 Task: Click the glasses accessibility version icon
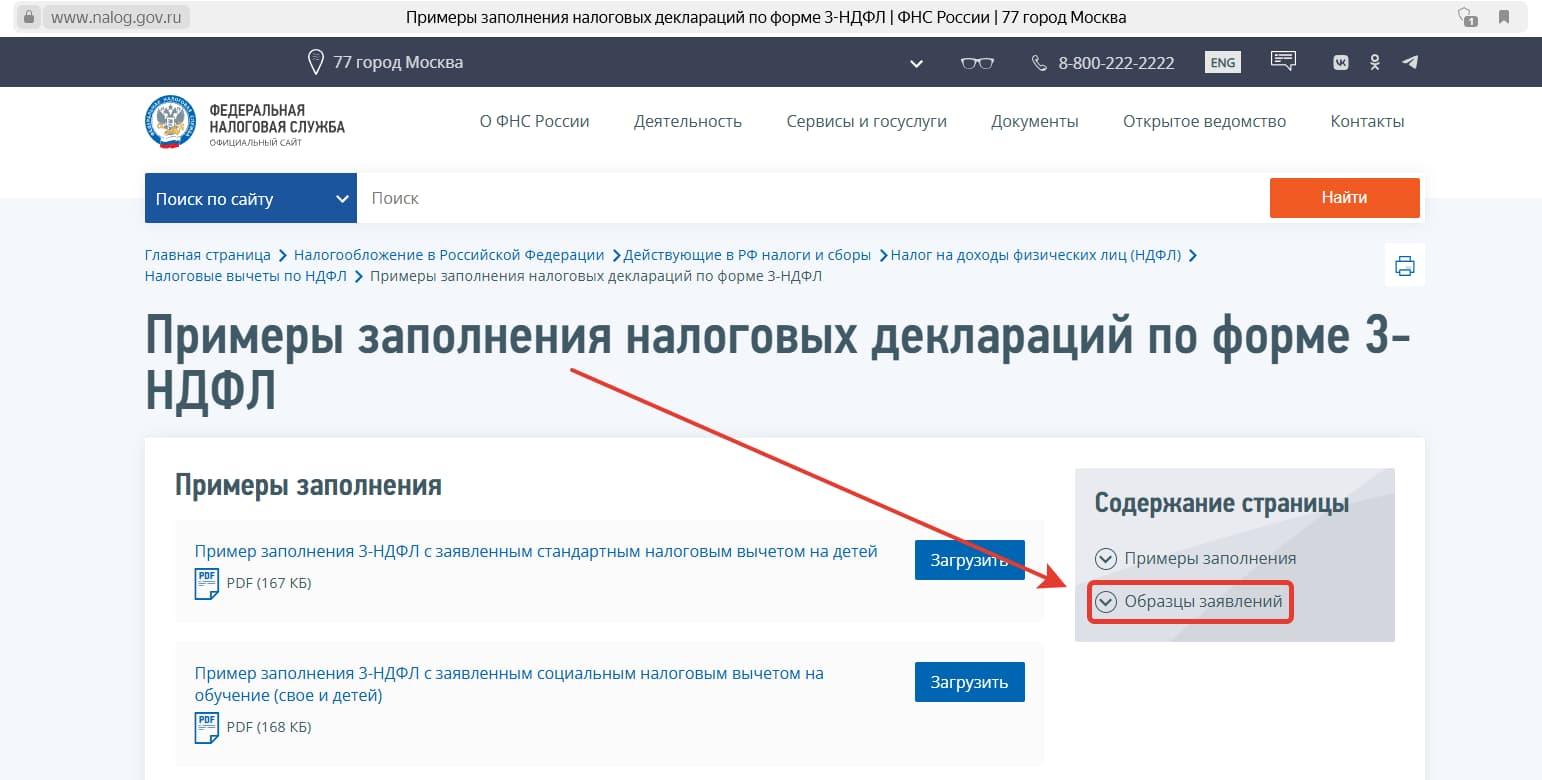coord(977,63)
